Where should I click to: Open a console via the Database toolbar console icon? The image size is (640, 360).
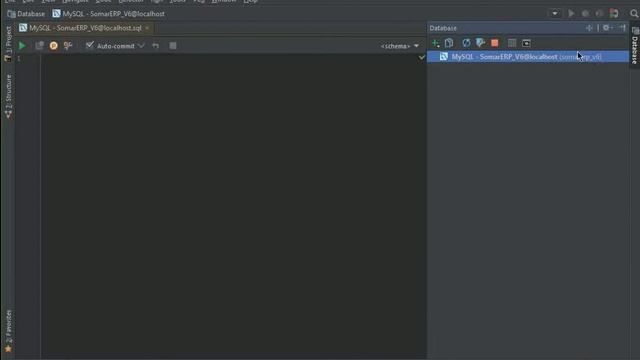coord(526,43)
